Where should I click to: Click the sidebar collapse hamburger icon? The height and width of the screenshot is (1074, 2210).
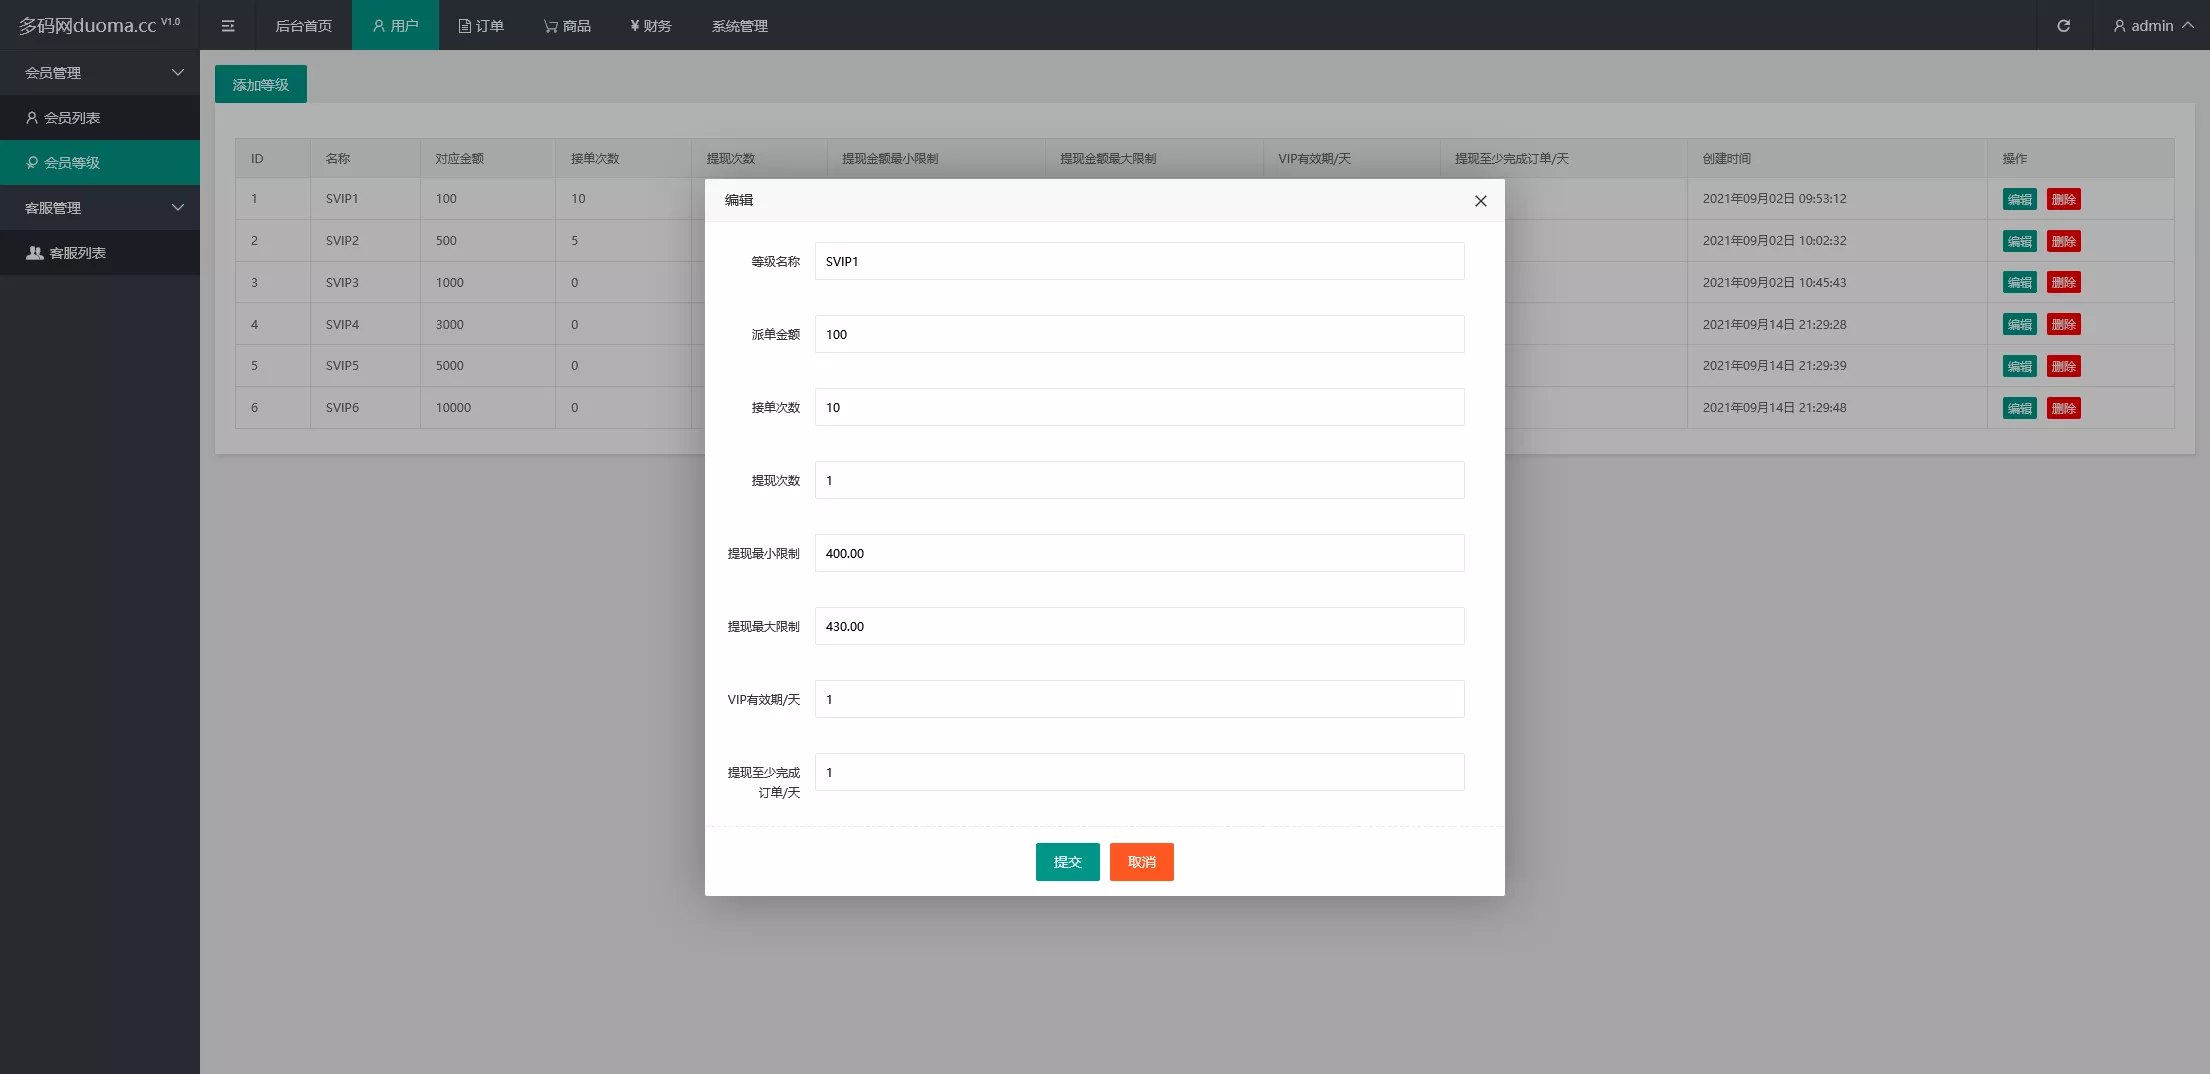coord(228,26)
